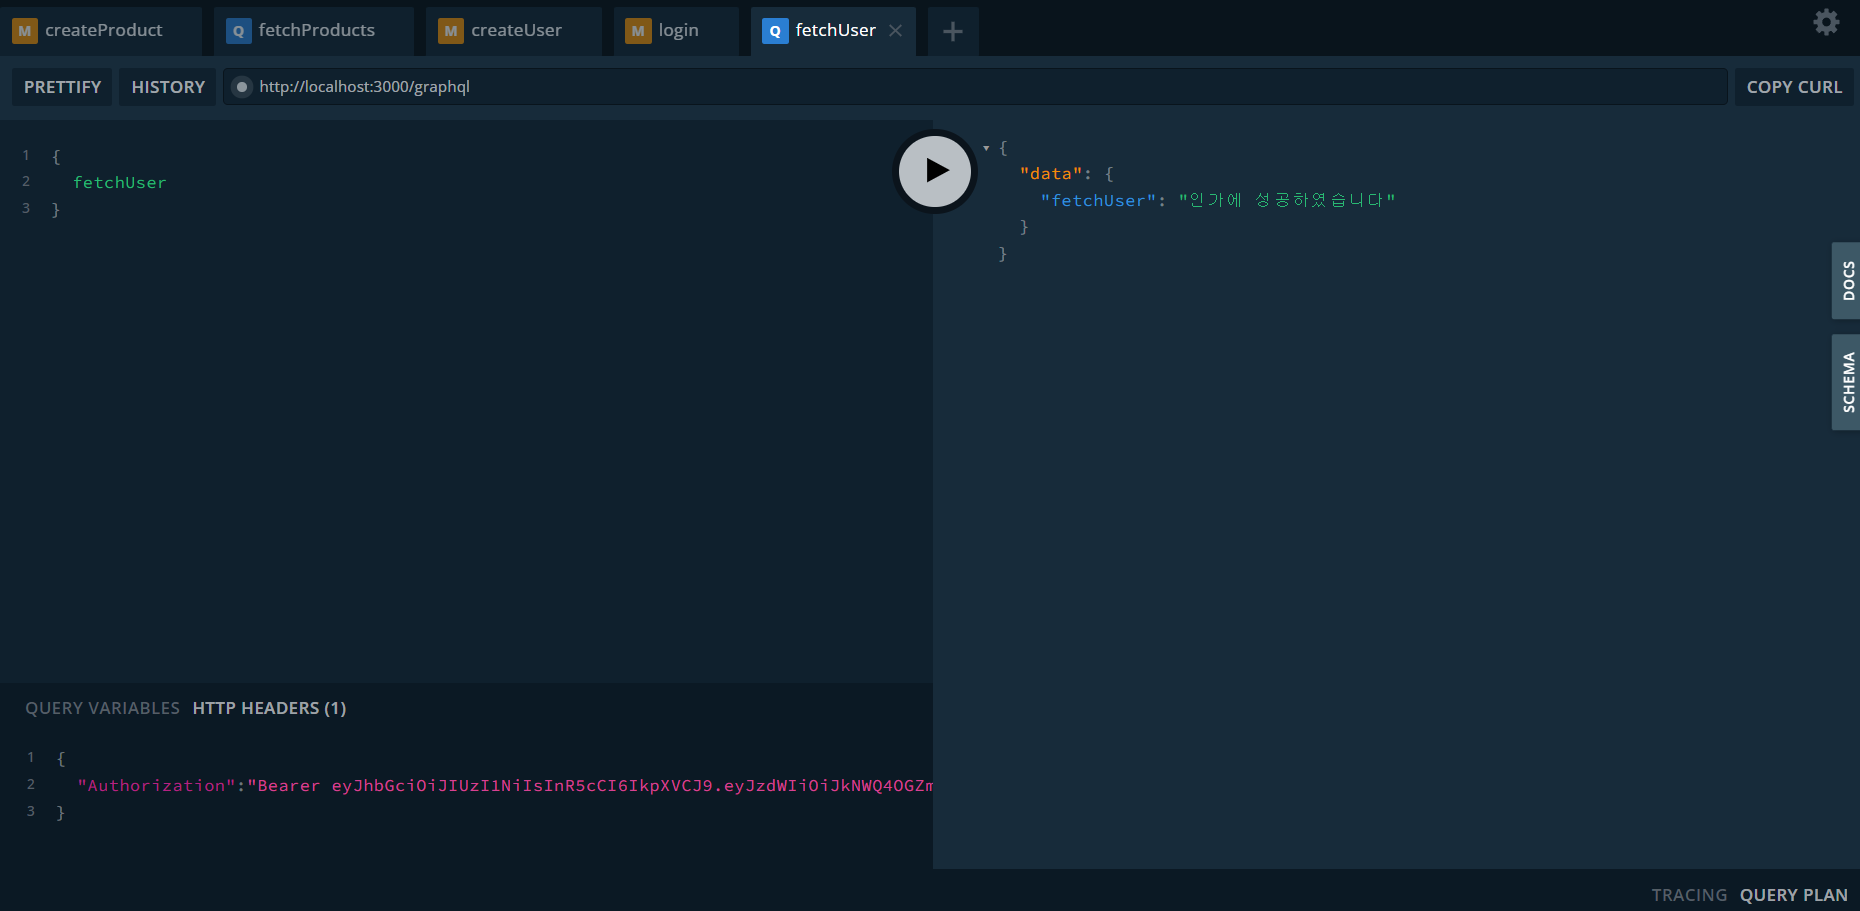The height and width of the screenshot is (911, 1860).
Task: Select the HTTP HEADERS (1) section
Action: click(x=269, y=708)
